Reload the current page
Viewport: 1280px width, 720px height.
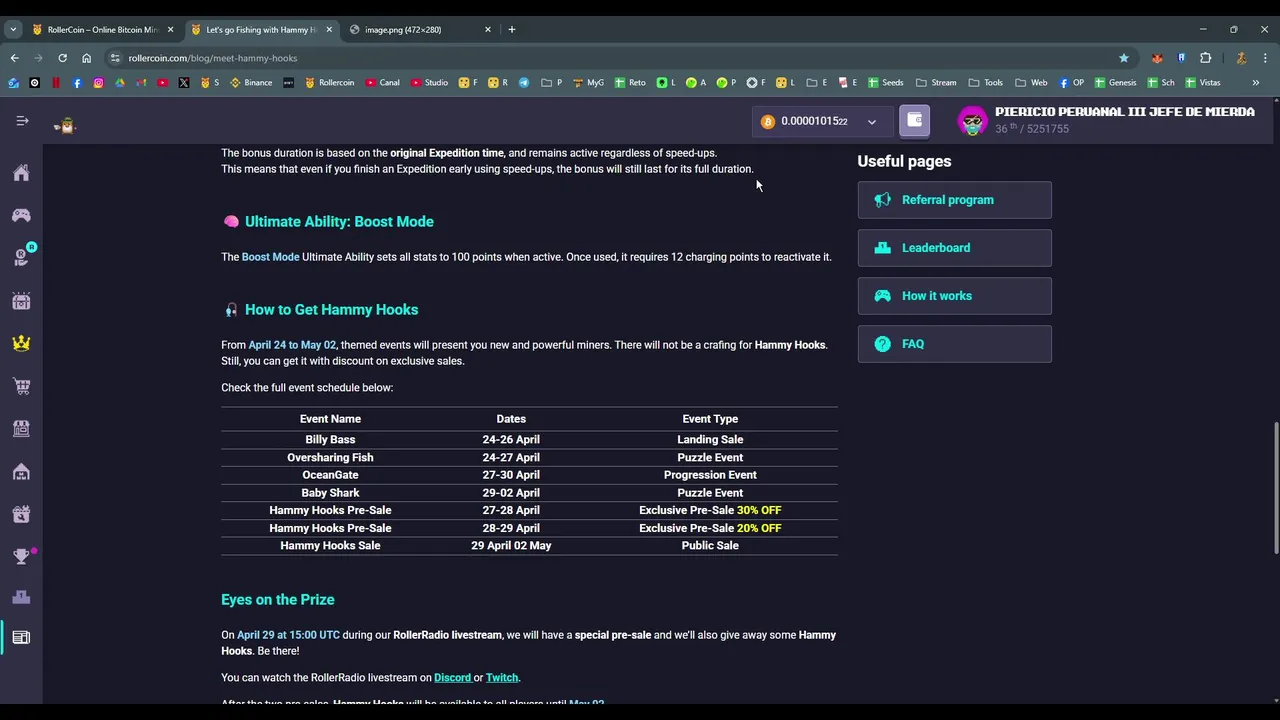(62, 58)
